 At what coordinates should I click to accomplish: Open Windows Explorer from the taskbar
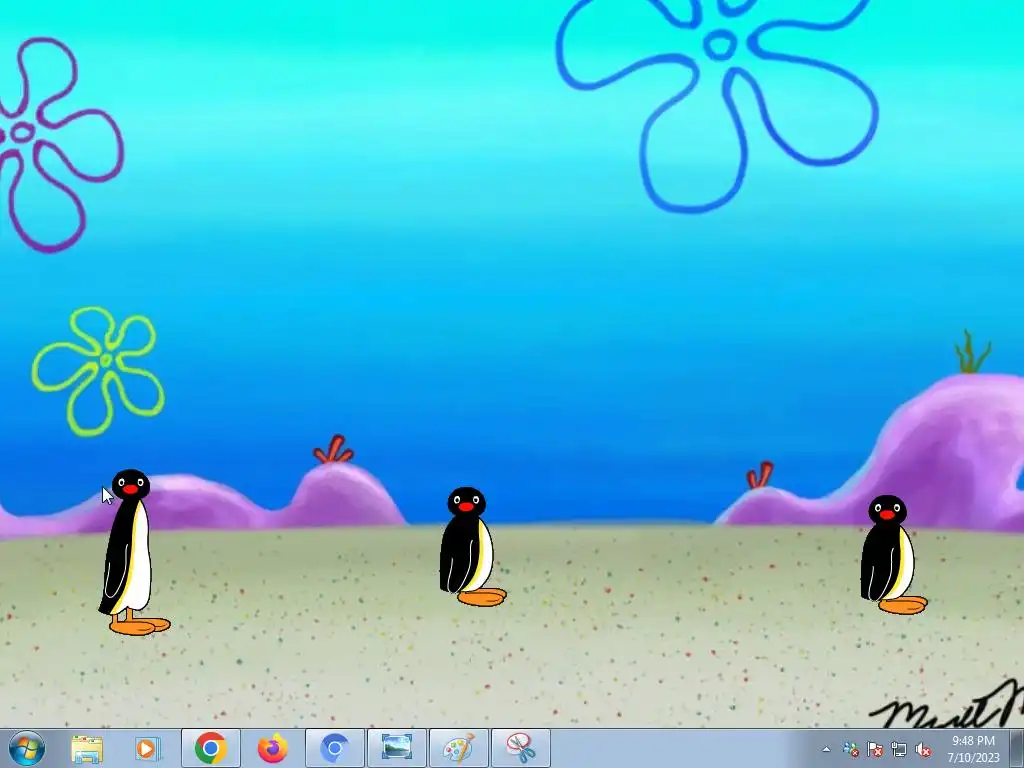click(87, 748)
